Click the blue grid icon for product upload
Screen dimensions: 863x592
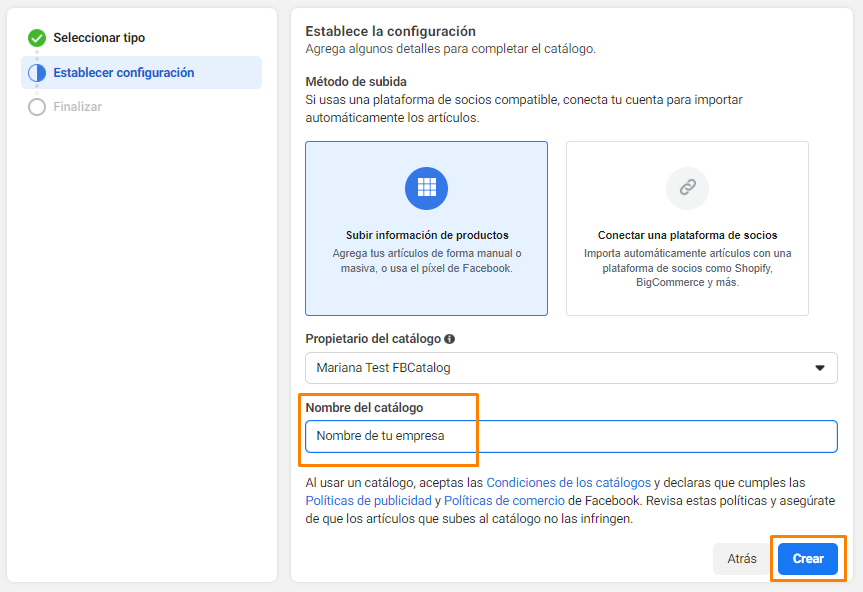click(427, 188)
